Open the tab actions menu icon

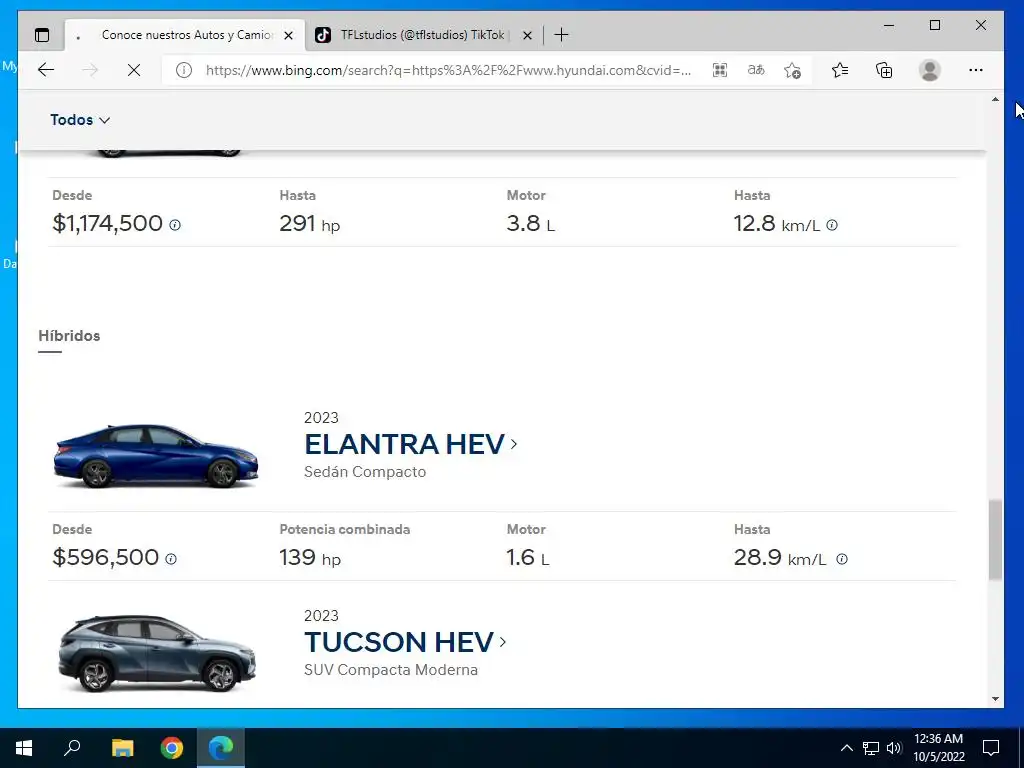(x=42, y=35)
